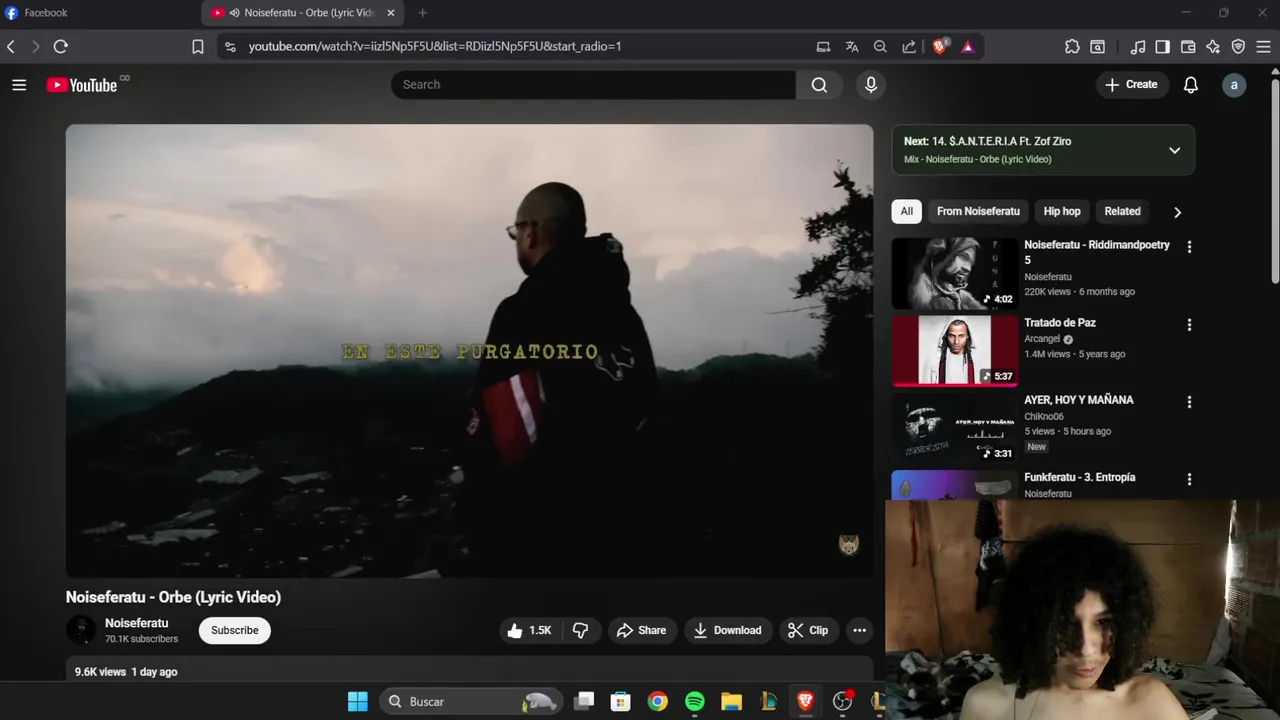Click the install app icon in address bar
This screenshot has height=720, width=1280.
click(823, 46)
